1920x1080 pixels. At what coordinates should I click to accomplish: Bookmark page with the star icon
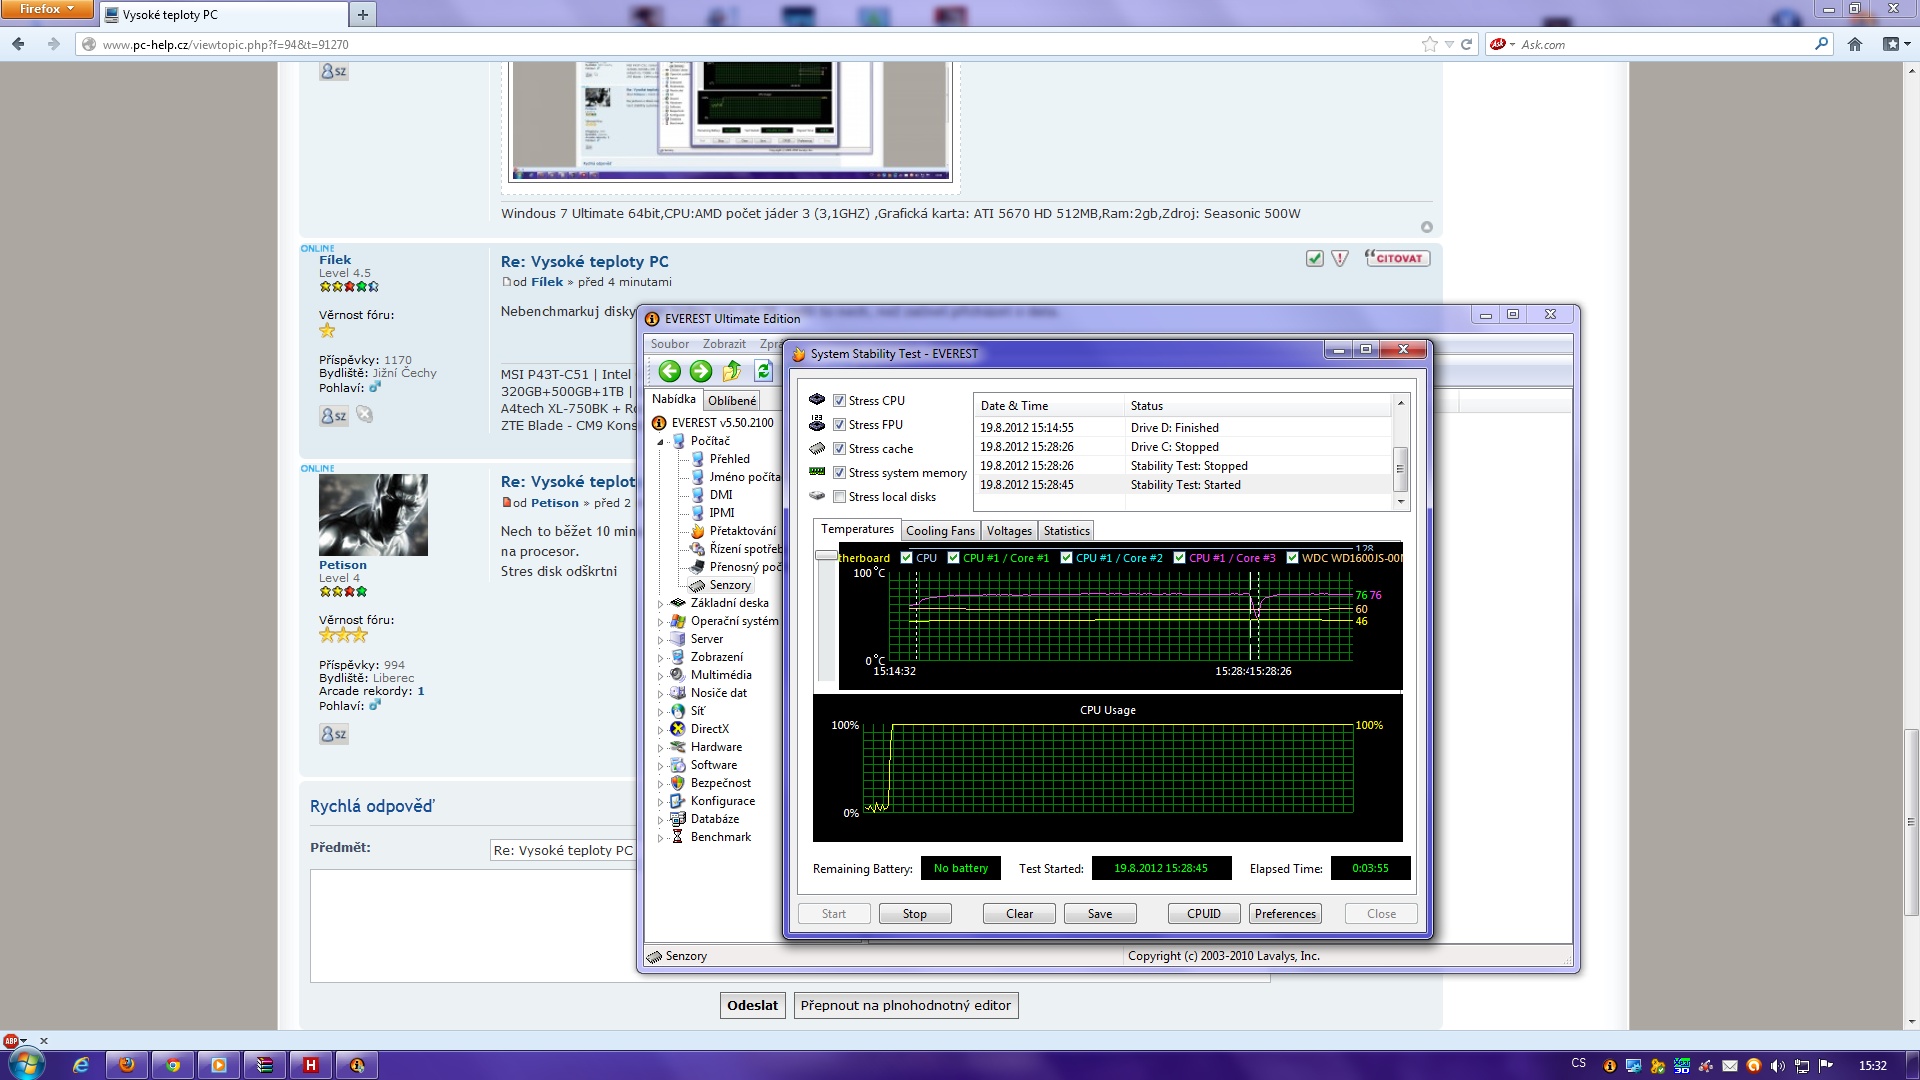[1429, 44]
